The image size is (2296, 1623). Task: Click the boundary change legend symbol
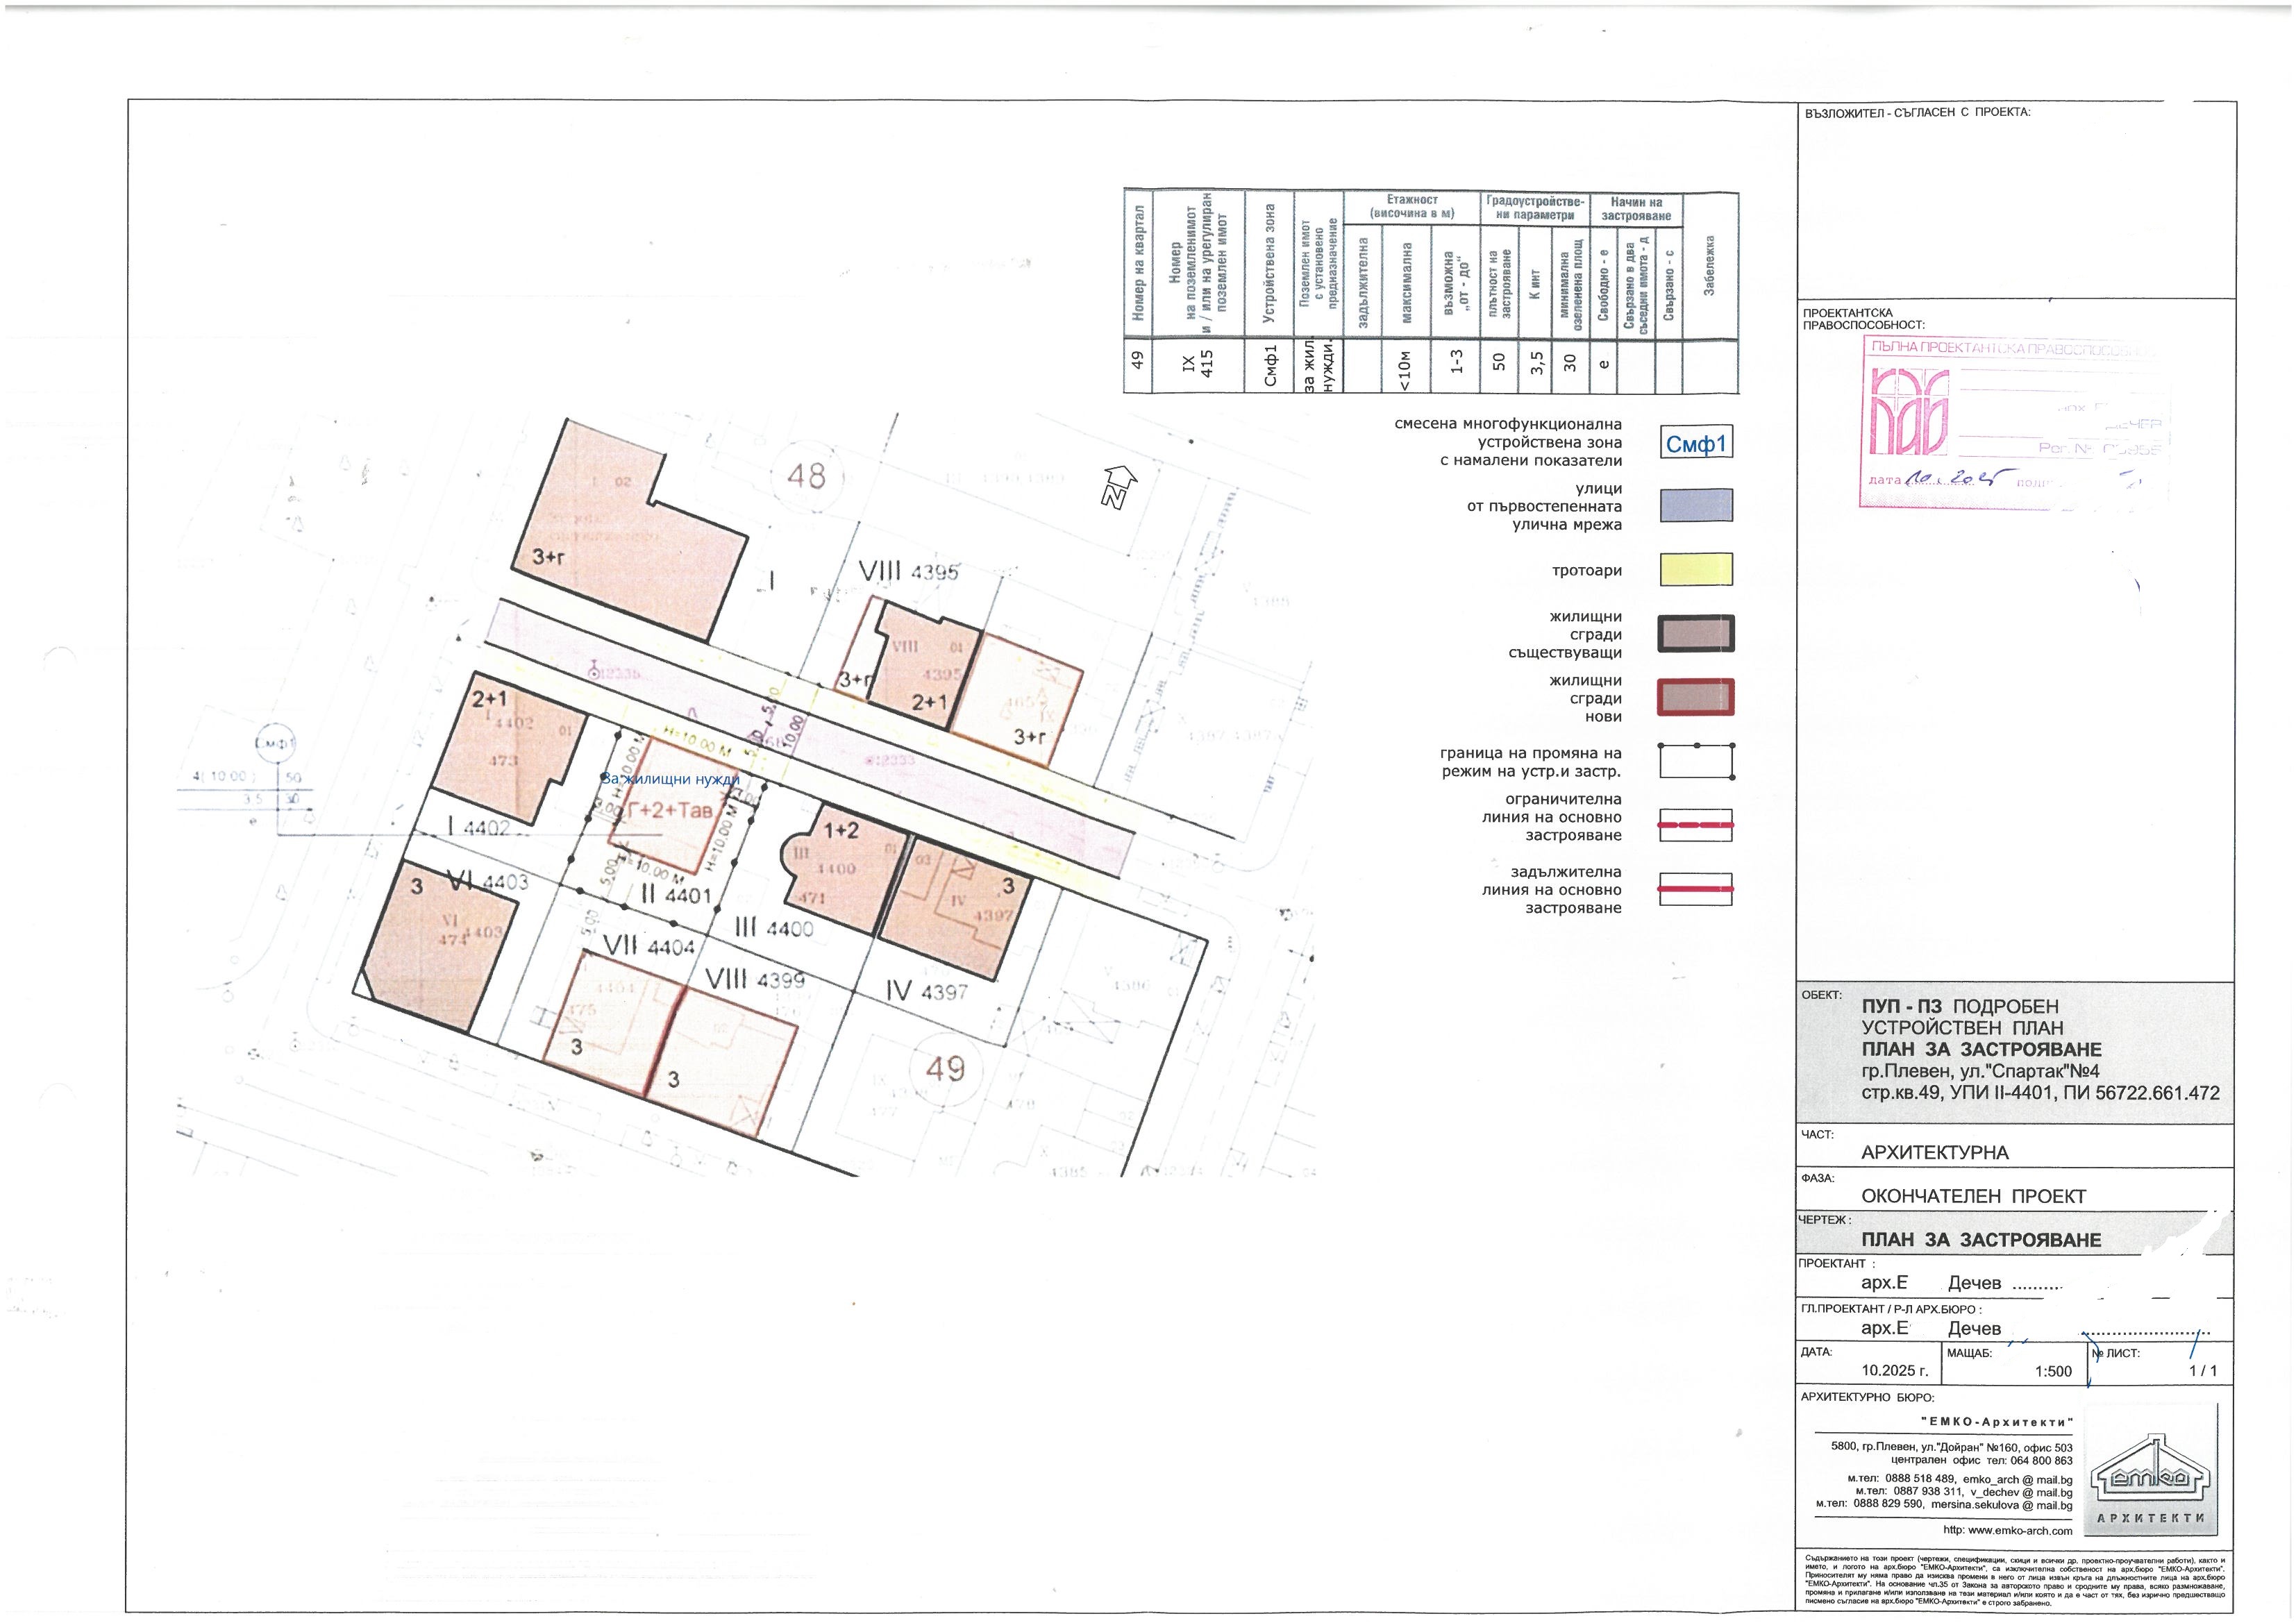coord(1696,761)
